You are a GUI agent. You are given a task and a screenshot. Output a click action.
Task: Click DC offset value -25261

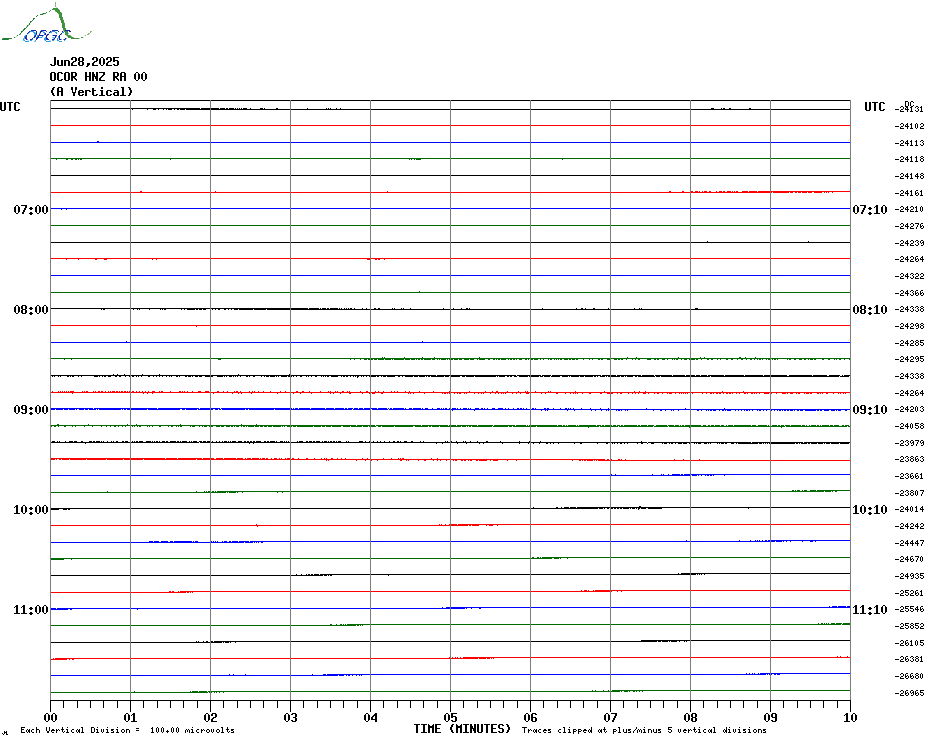pyautogui.click(x=909, y=593)
